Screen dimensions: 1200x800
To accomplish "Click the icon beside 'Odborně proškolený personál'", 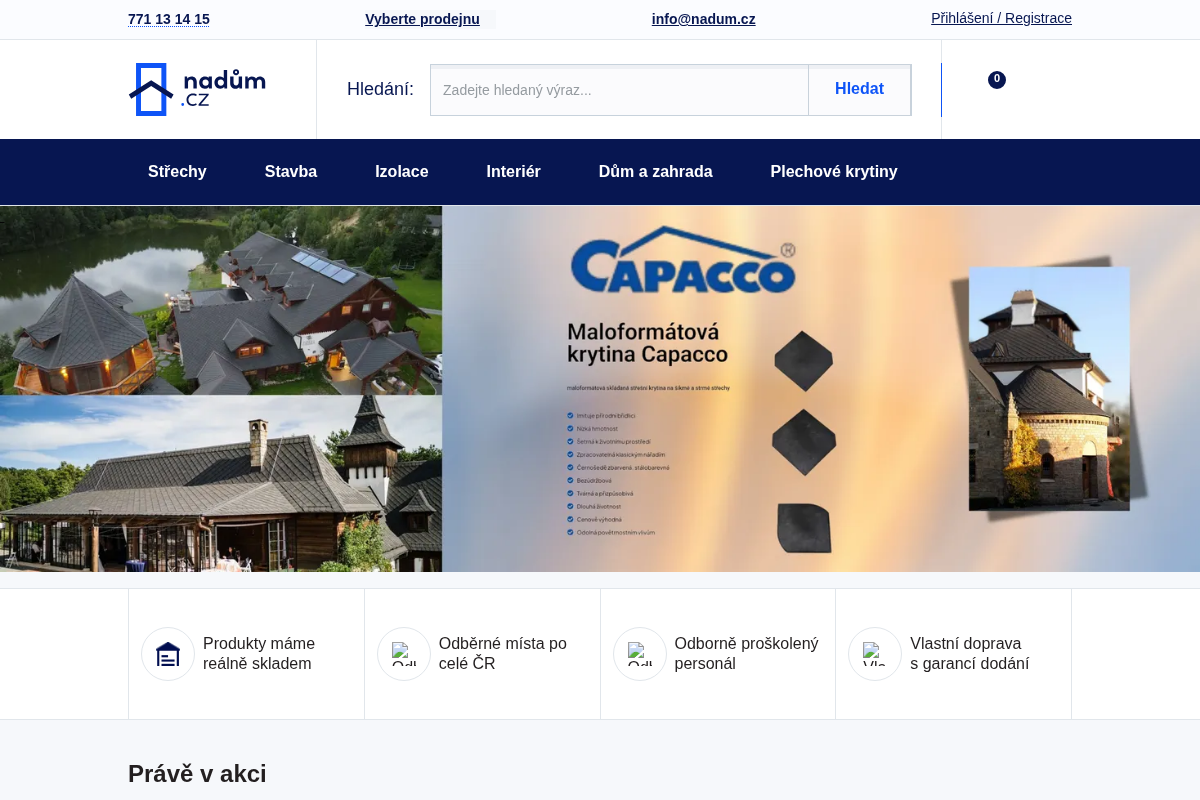I will click(640, 654).
